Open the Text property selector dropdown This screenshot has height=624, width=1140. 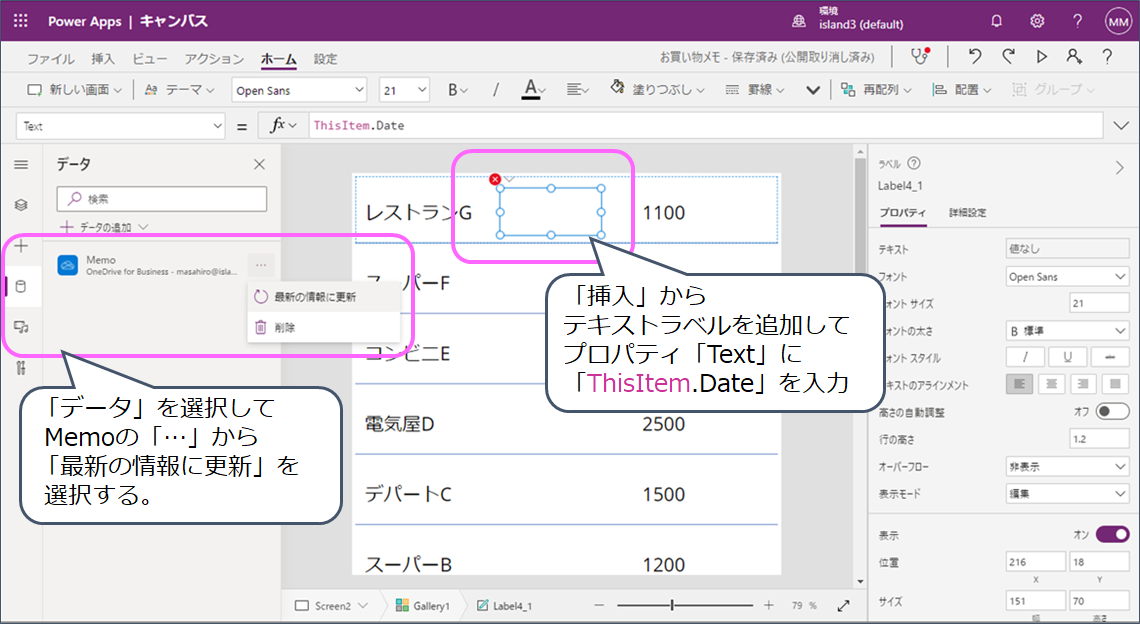click(120, 126)
